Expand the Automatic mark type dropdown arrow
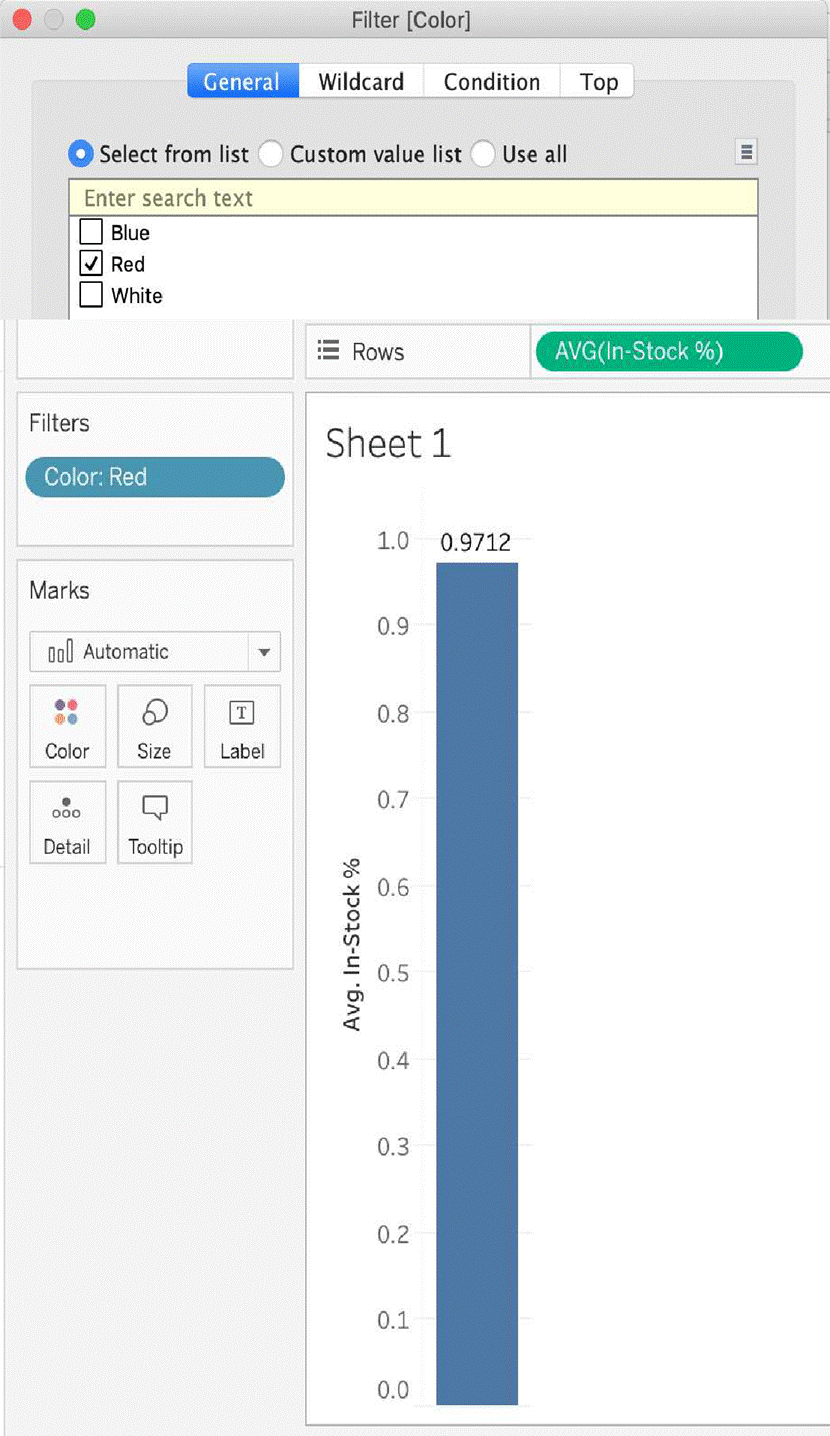This screenshot has width=830, height=1436. coord(264,652)
